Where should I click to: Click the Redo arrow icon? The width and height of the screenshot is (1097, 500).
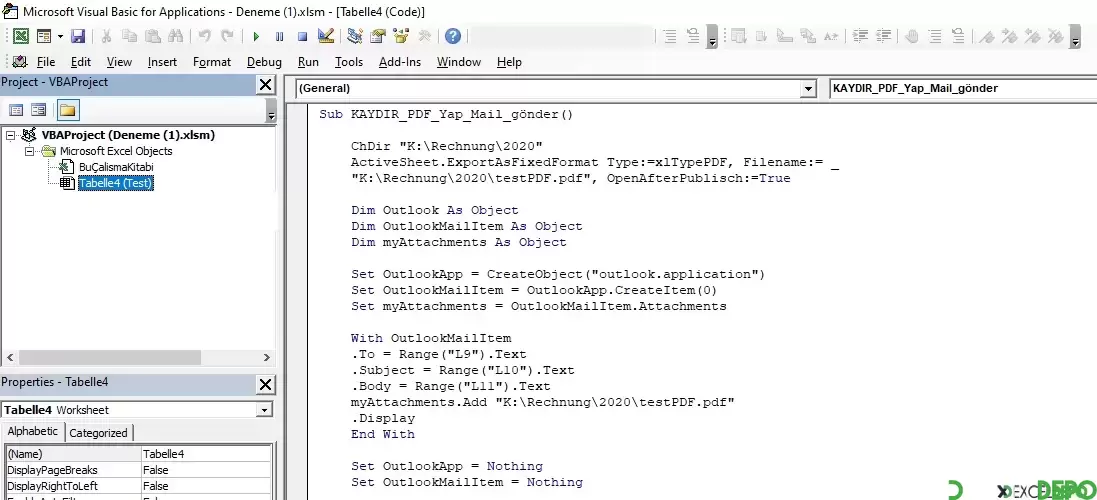pyautogui.click(x=227, y=36)
